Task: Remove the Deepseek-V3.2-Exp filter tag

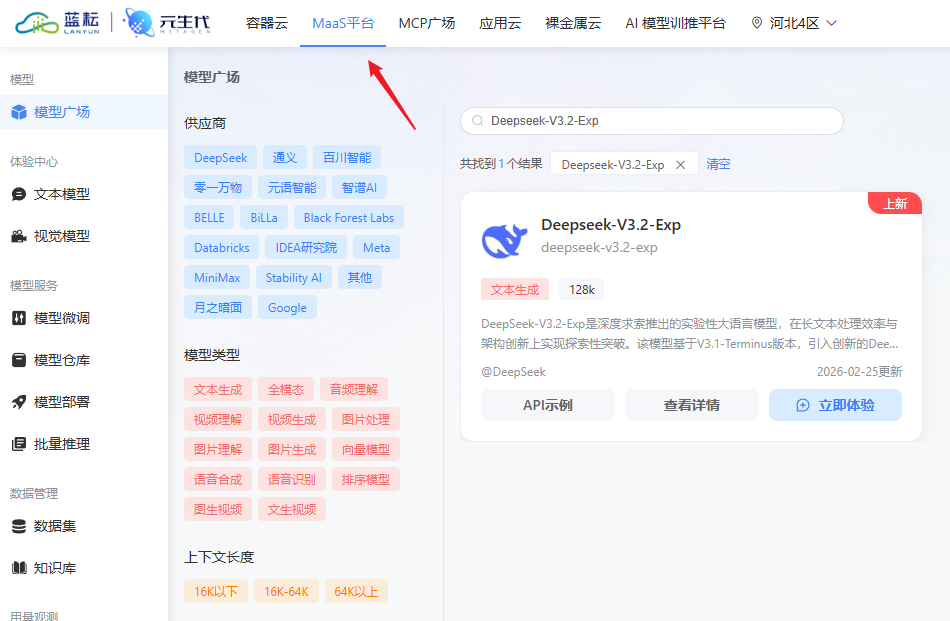Action: point(680,165)
